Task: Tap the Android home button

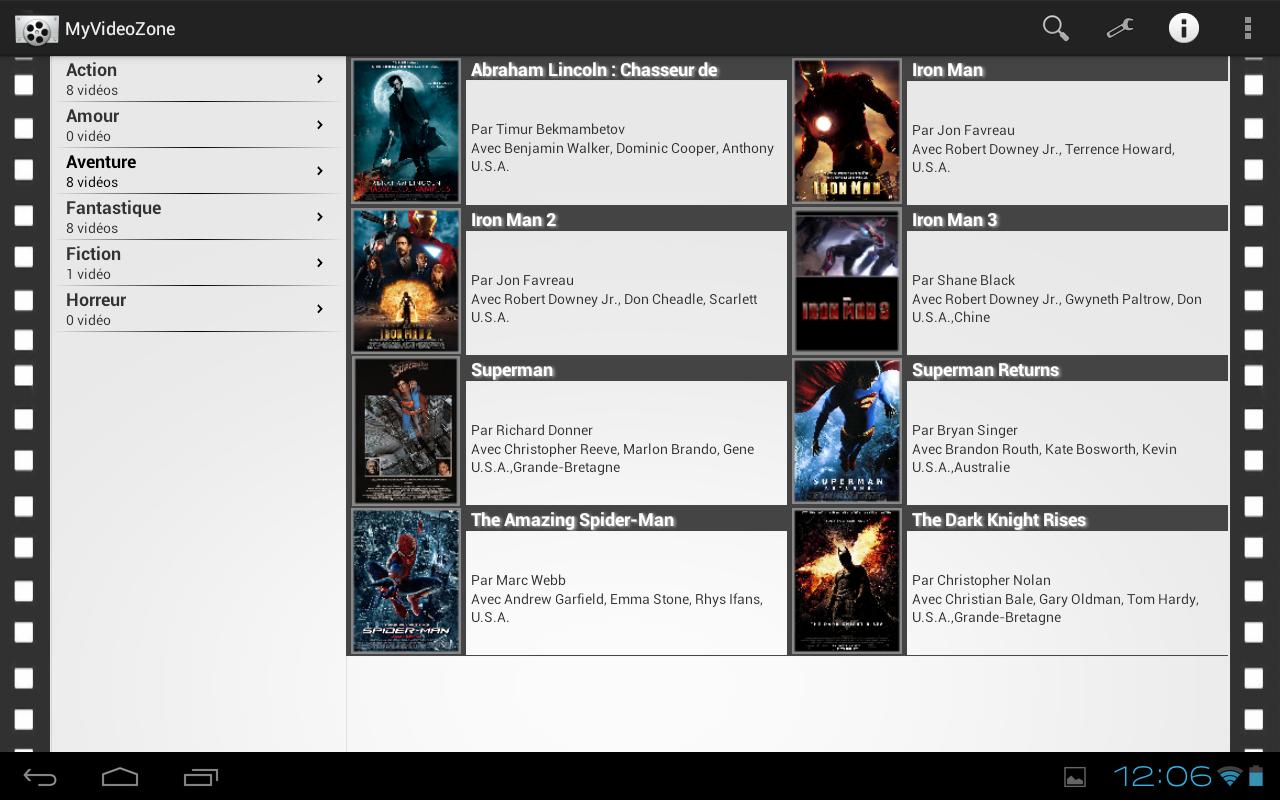Action: (120, 777)
